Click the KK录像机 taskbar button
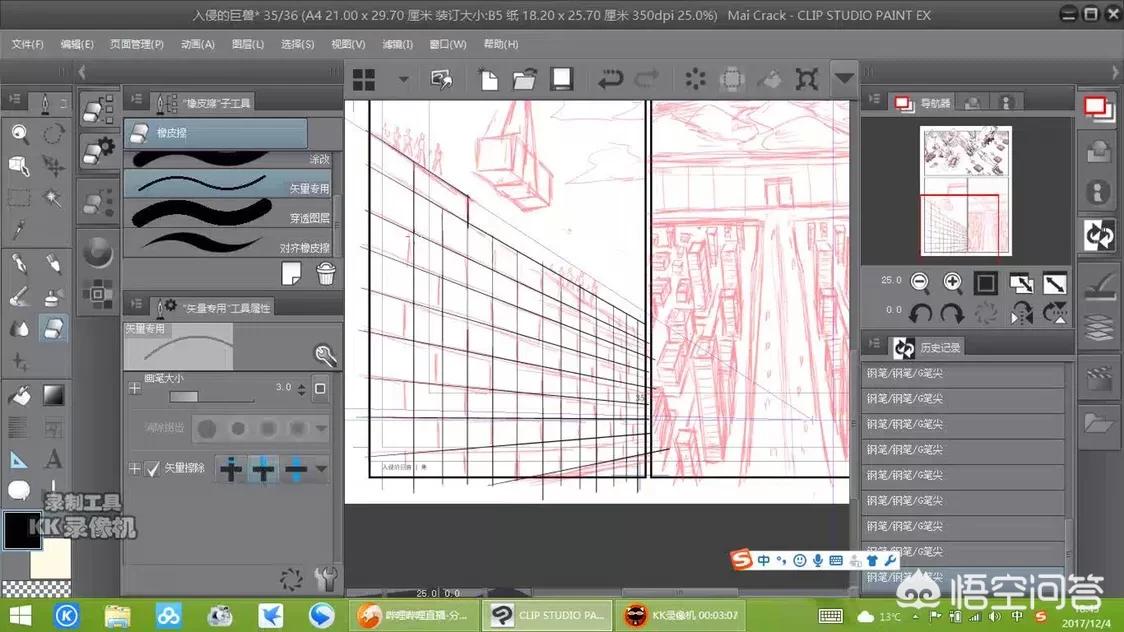Screen dimensions: 1124x632 coord(680,615)
